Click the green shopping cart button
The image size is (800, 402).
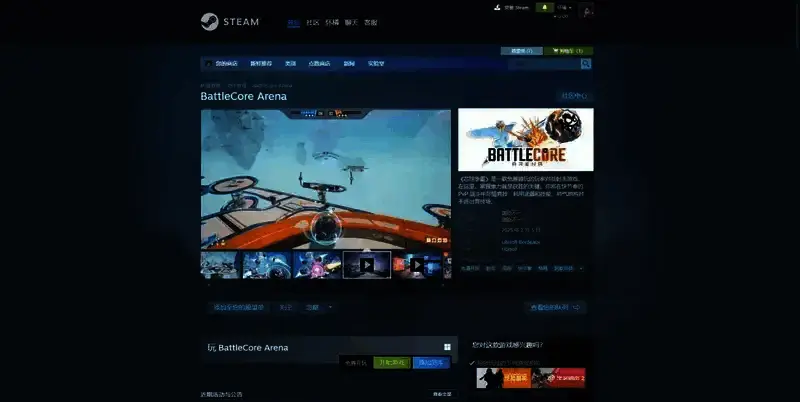(x=570, y=50)
